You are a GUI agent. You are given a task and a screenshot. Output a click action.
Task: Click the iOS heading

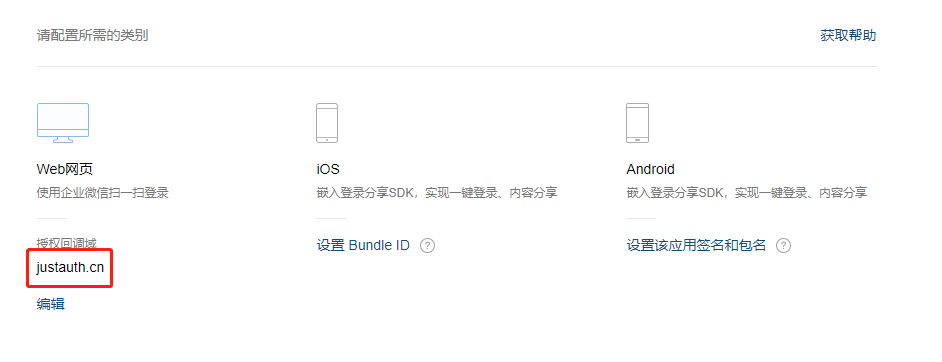pos(328,169)
